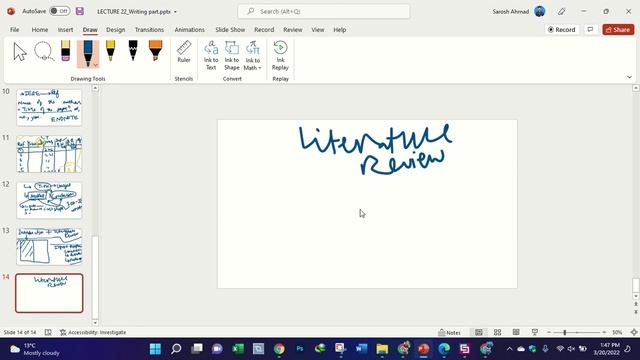Select the arrow selection tool in Drawing Tools

tap(20, 52)
